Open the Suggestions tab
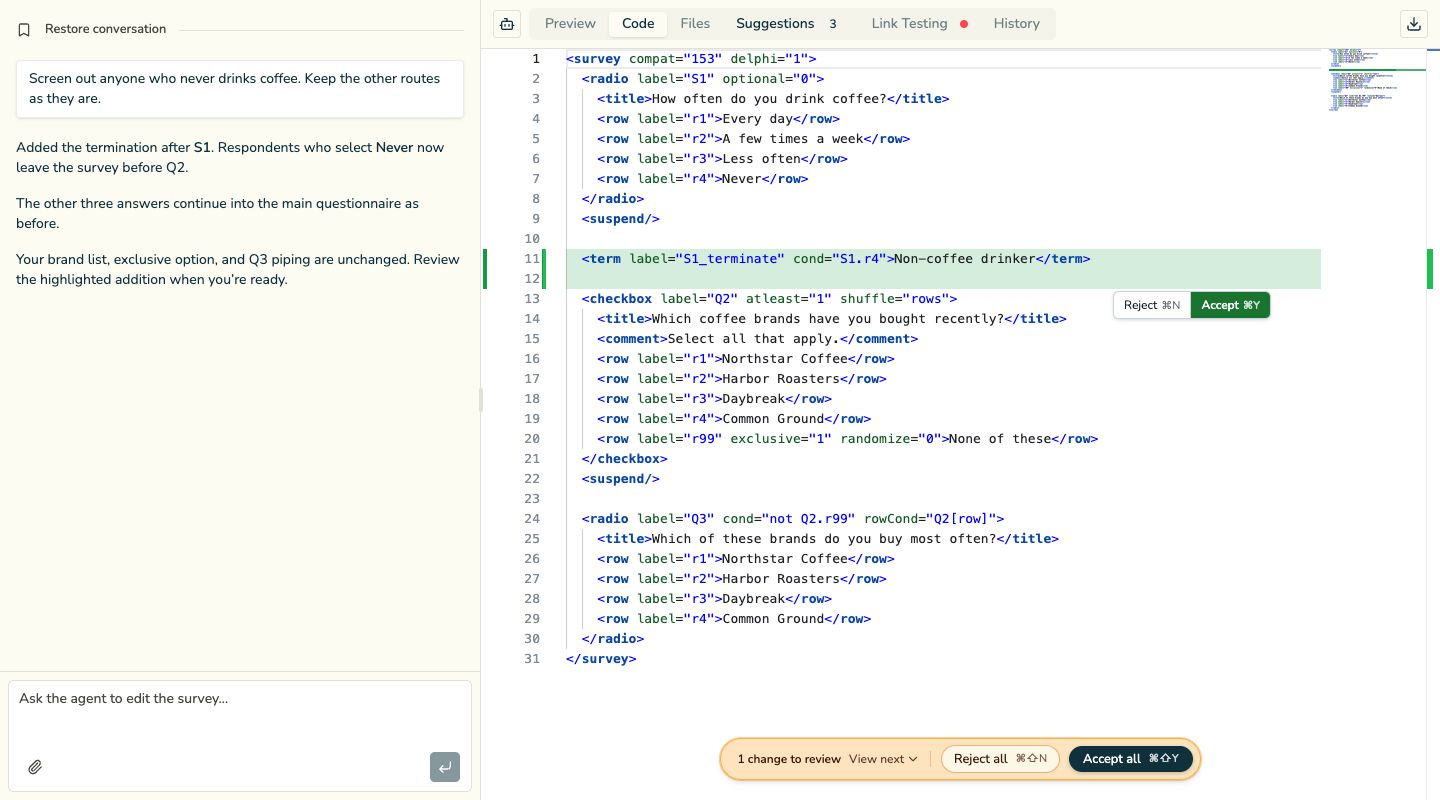Image resolution: width=1440 pixels, height=800 pixels. coord(787,24)
